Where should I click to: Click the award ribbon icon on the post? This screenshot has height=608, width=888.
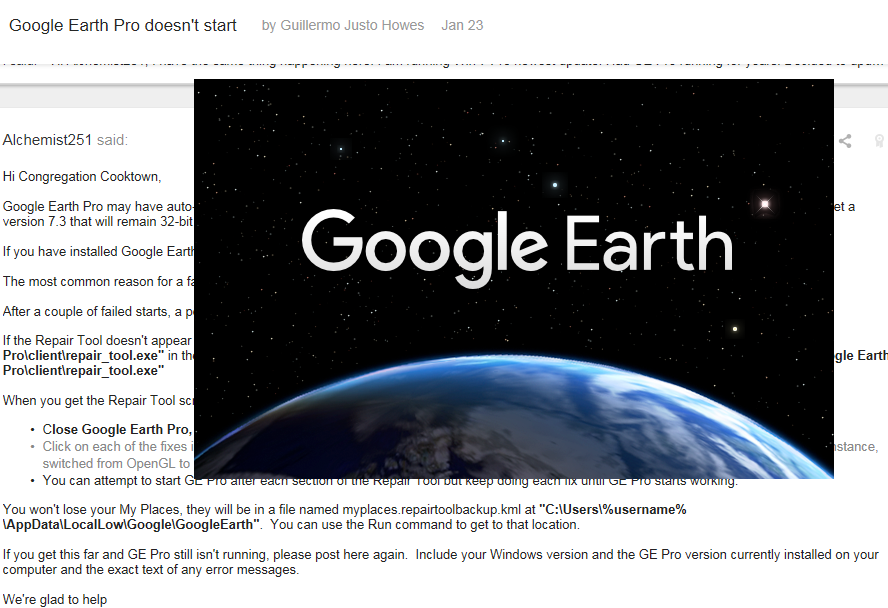coord(880,141)
